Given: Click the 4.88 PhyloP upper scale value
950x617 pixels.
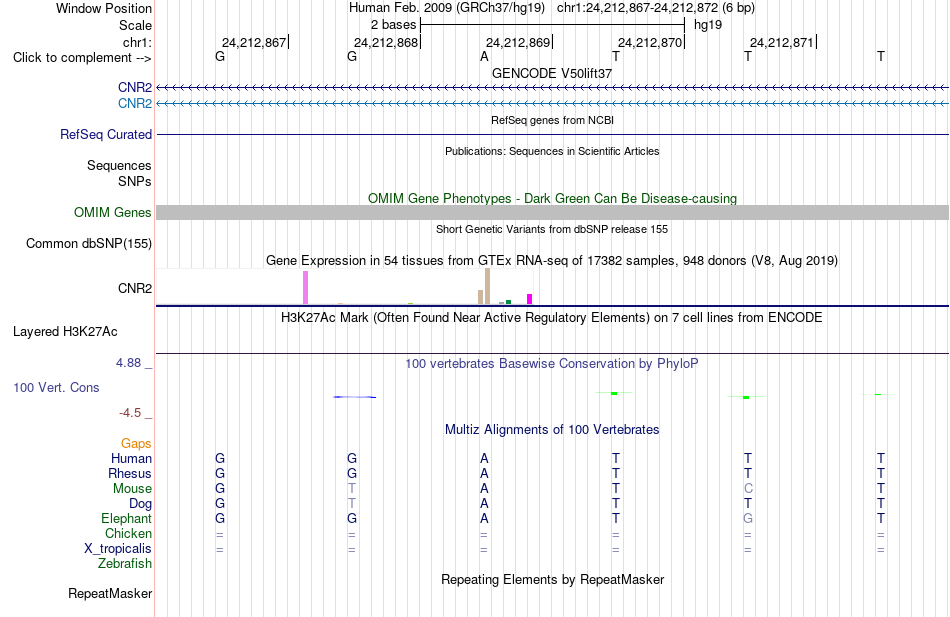Looking at the screenshot, I should point(128,363).
